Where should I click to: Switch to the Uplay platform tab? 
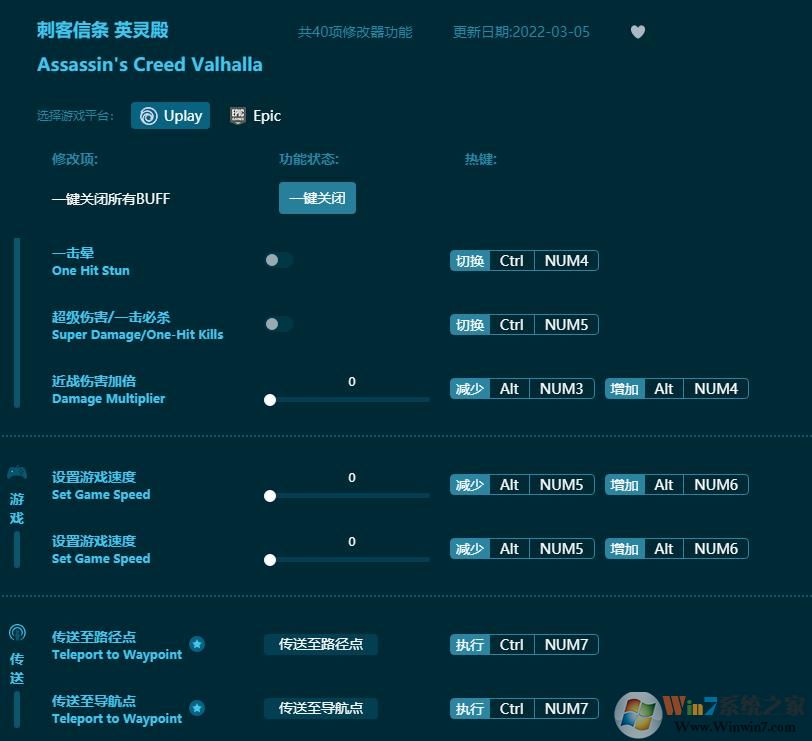click(170, 115)
